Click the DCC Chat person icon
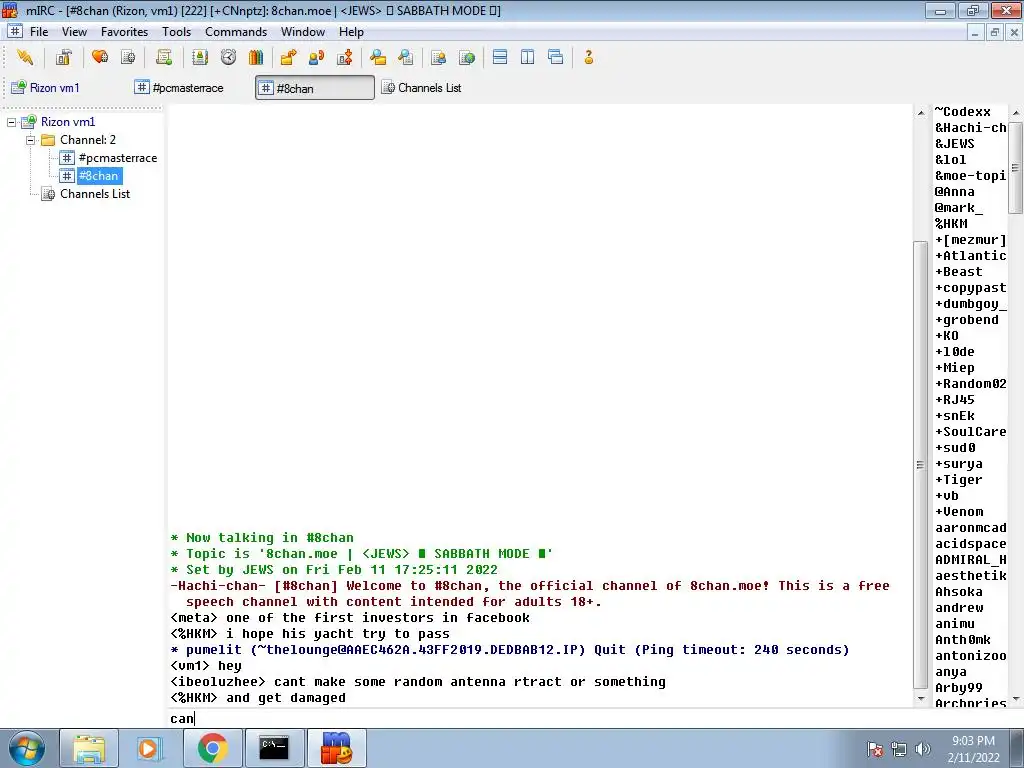This screenshot has width=1024, height=768. tap(317, 57)
